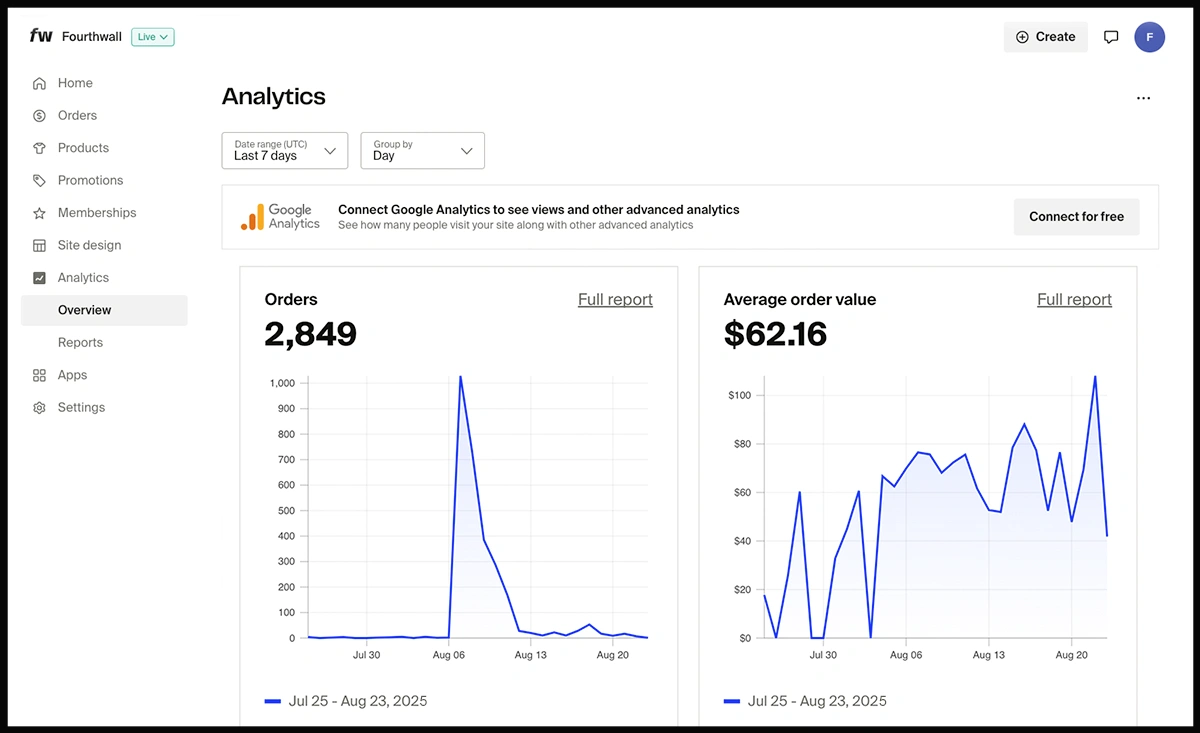Viewport: 1200px width, 733px height.
Task: Click the Orders dollar-sign icon
Action: (x=39, y=116)
